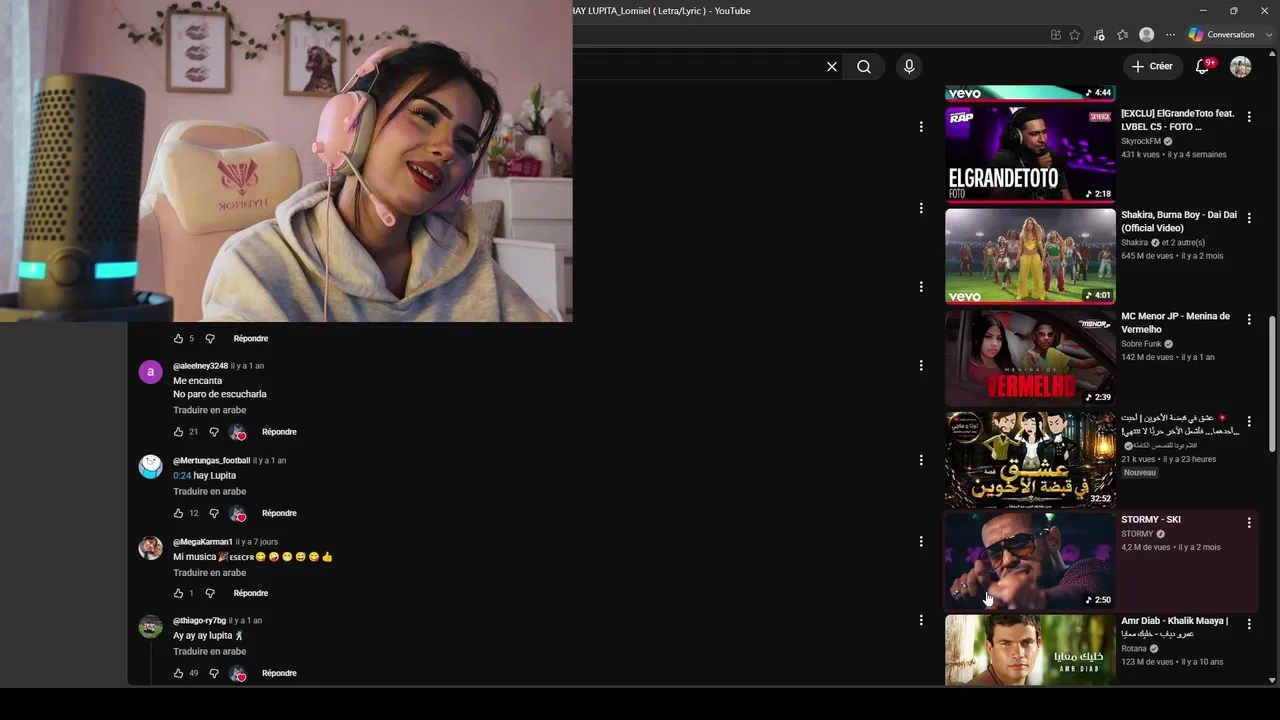Dislike @thiago-ry7bg's comment
1280x720 pixels.
(x=213, y=673)
